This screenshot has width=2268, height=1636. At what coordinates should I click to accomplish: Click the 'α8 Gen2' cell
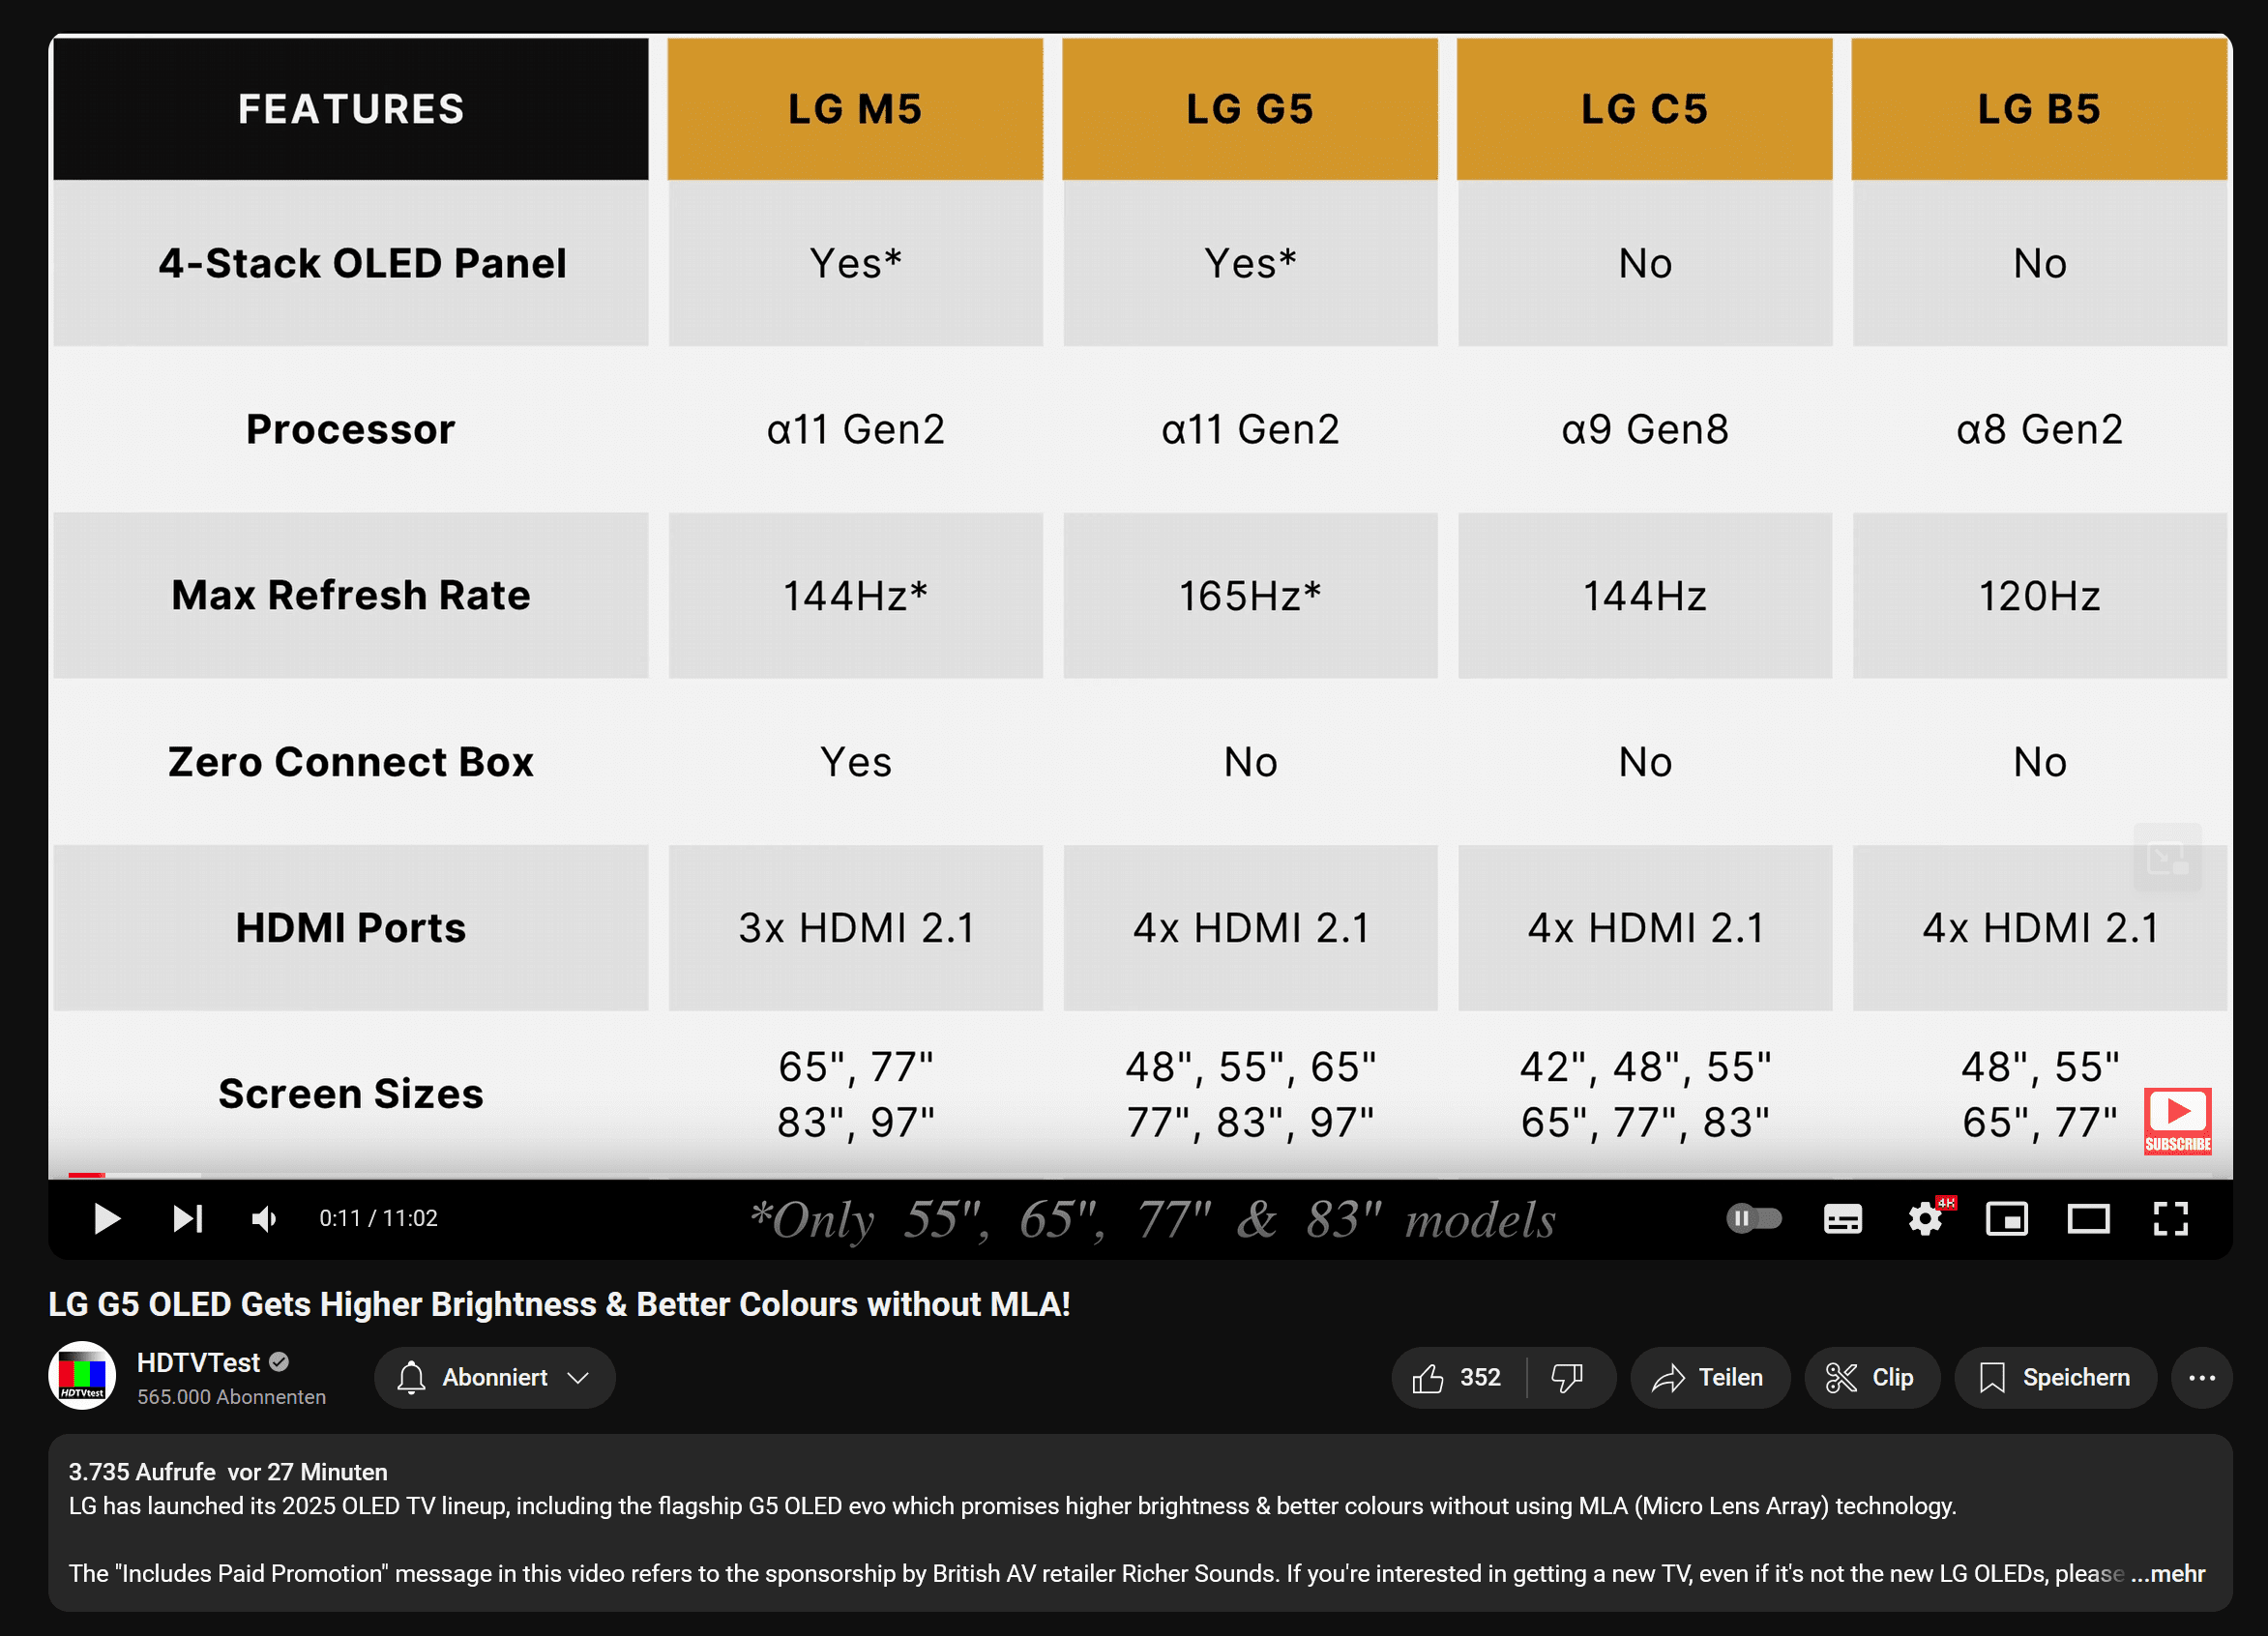click(2040, 429)
